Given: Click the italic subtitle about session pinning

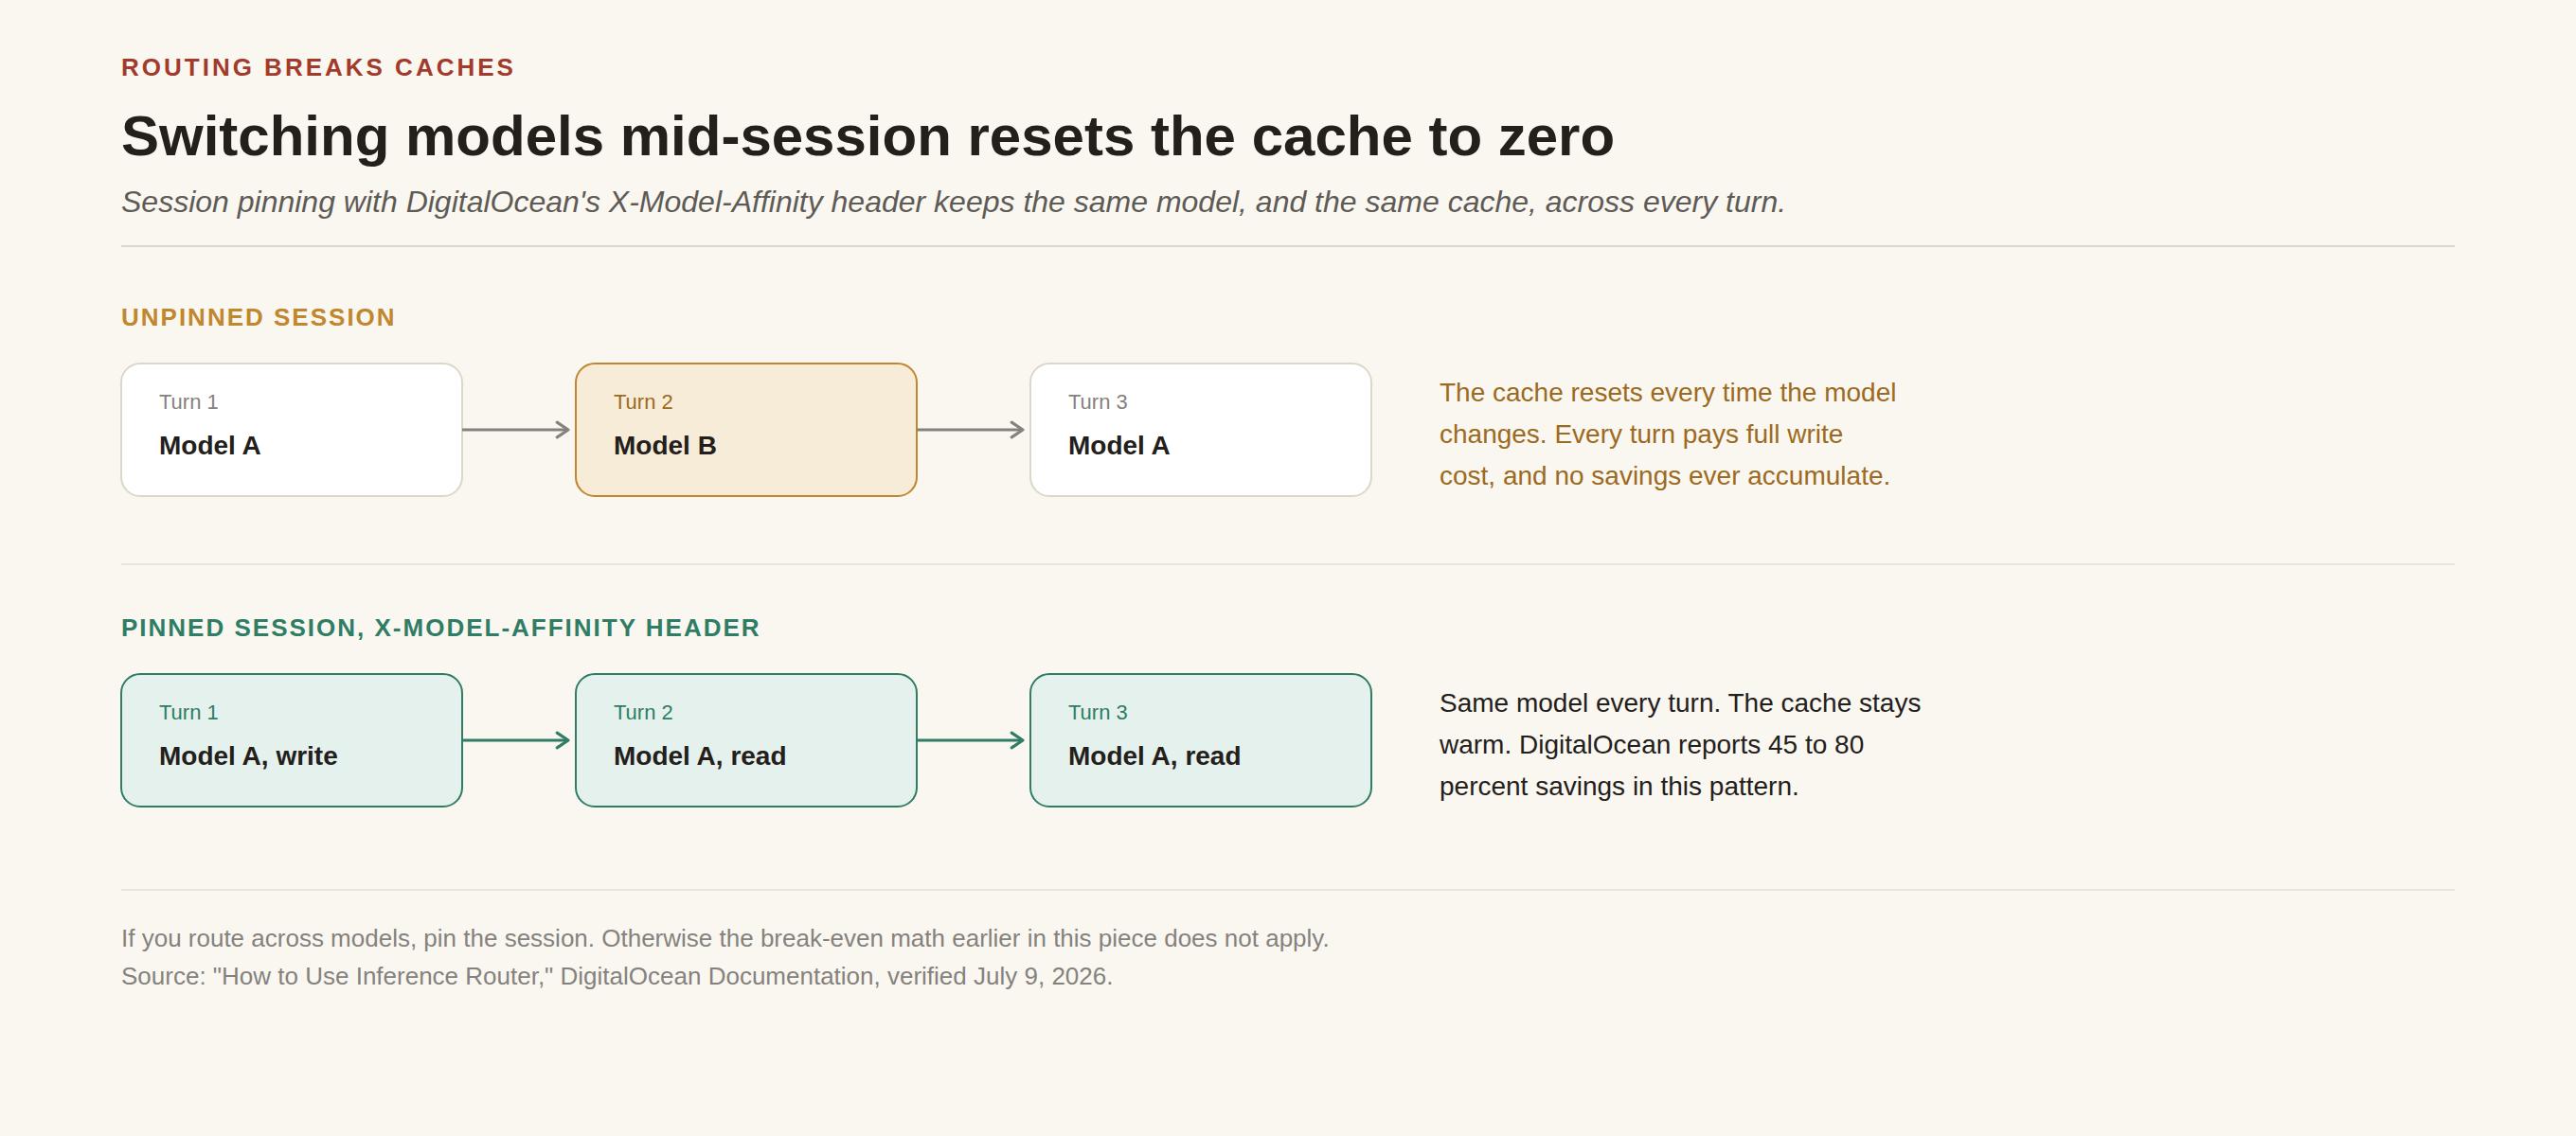Looking at the screenshot, I should [953, 202].
